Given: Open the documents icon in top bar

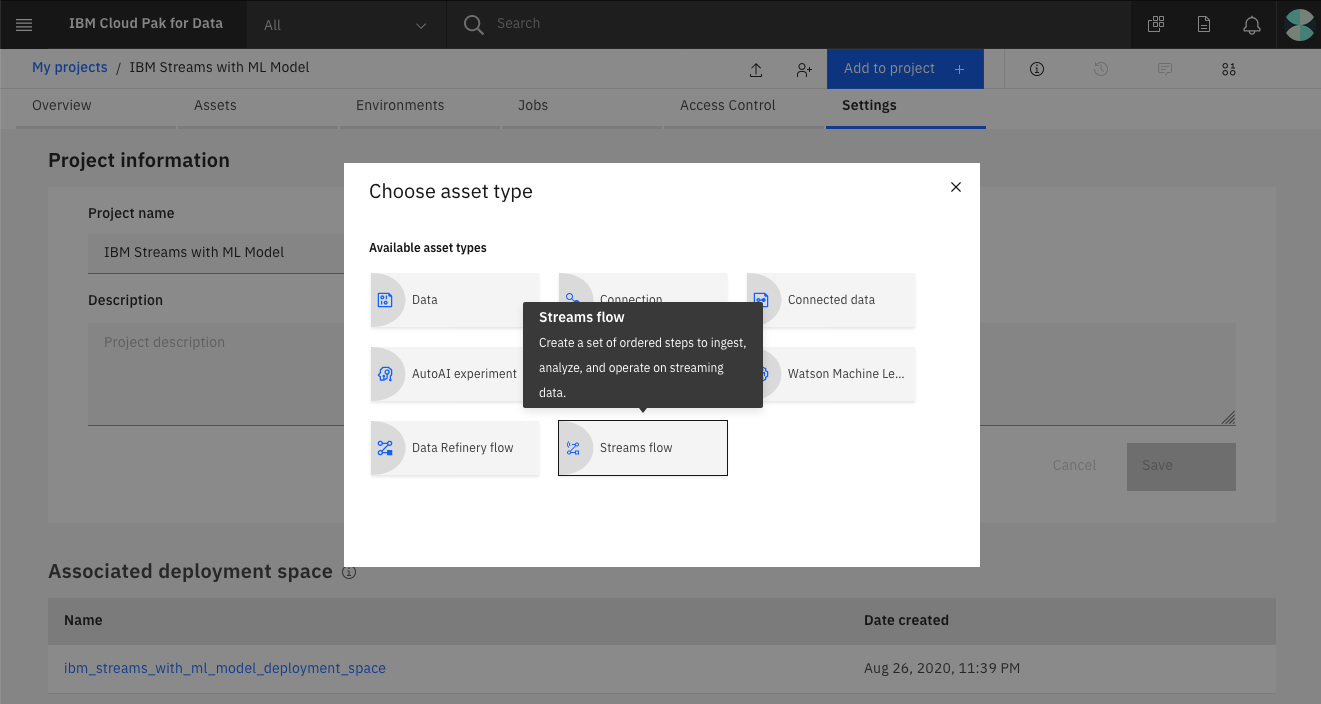Looking at the screenshot, I should [1204, 24].
